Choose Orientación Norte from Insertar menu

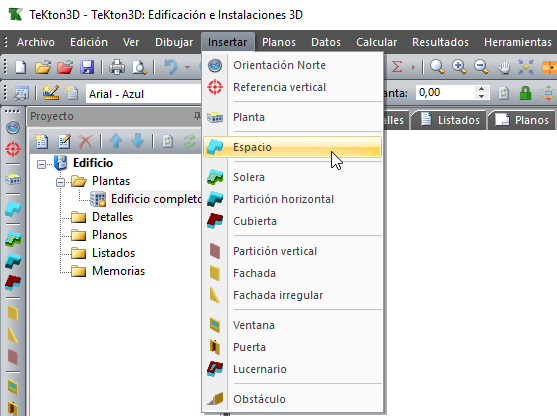293,65
